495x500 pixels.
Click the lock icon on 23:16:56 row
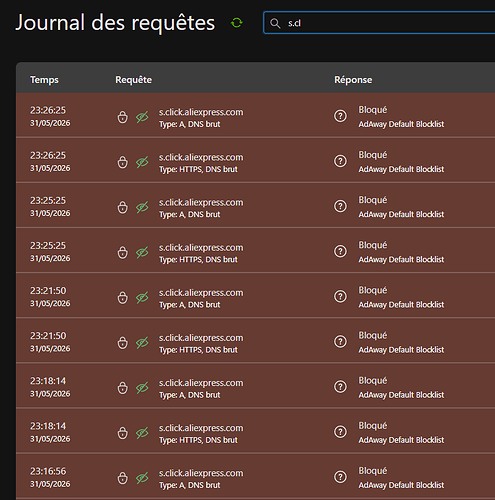(x=123, y=478)
